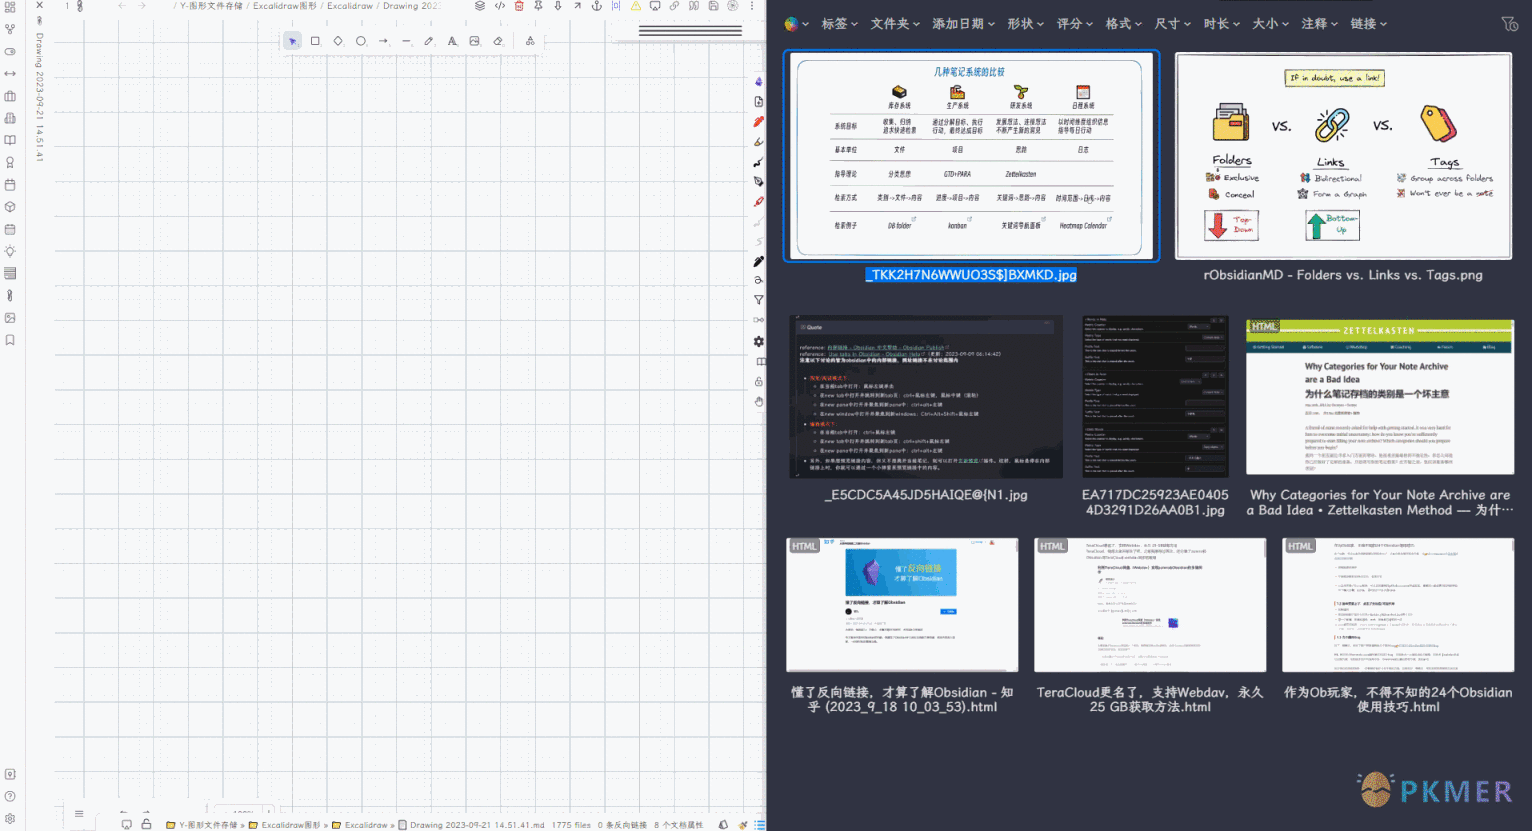
Task: Click the layers stack icon in header
Action: (x=480, y=6)
